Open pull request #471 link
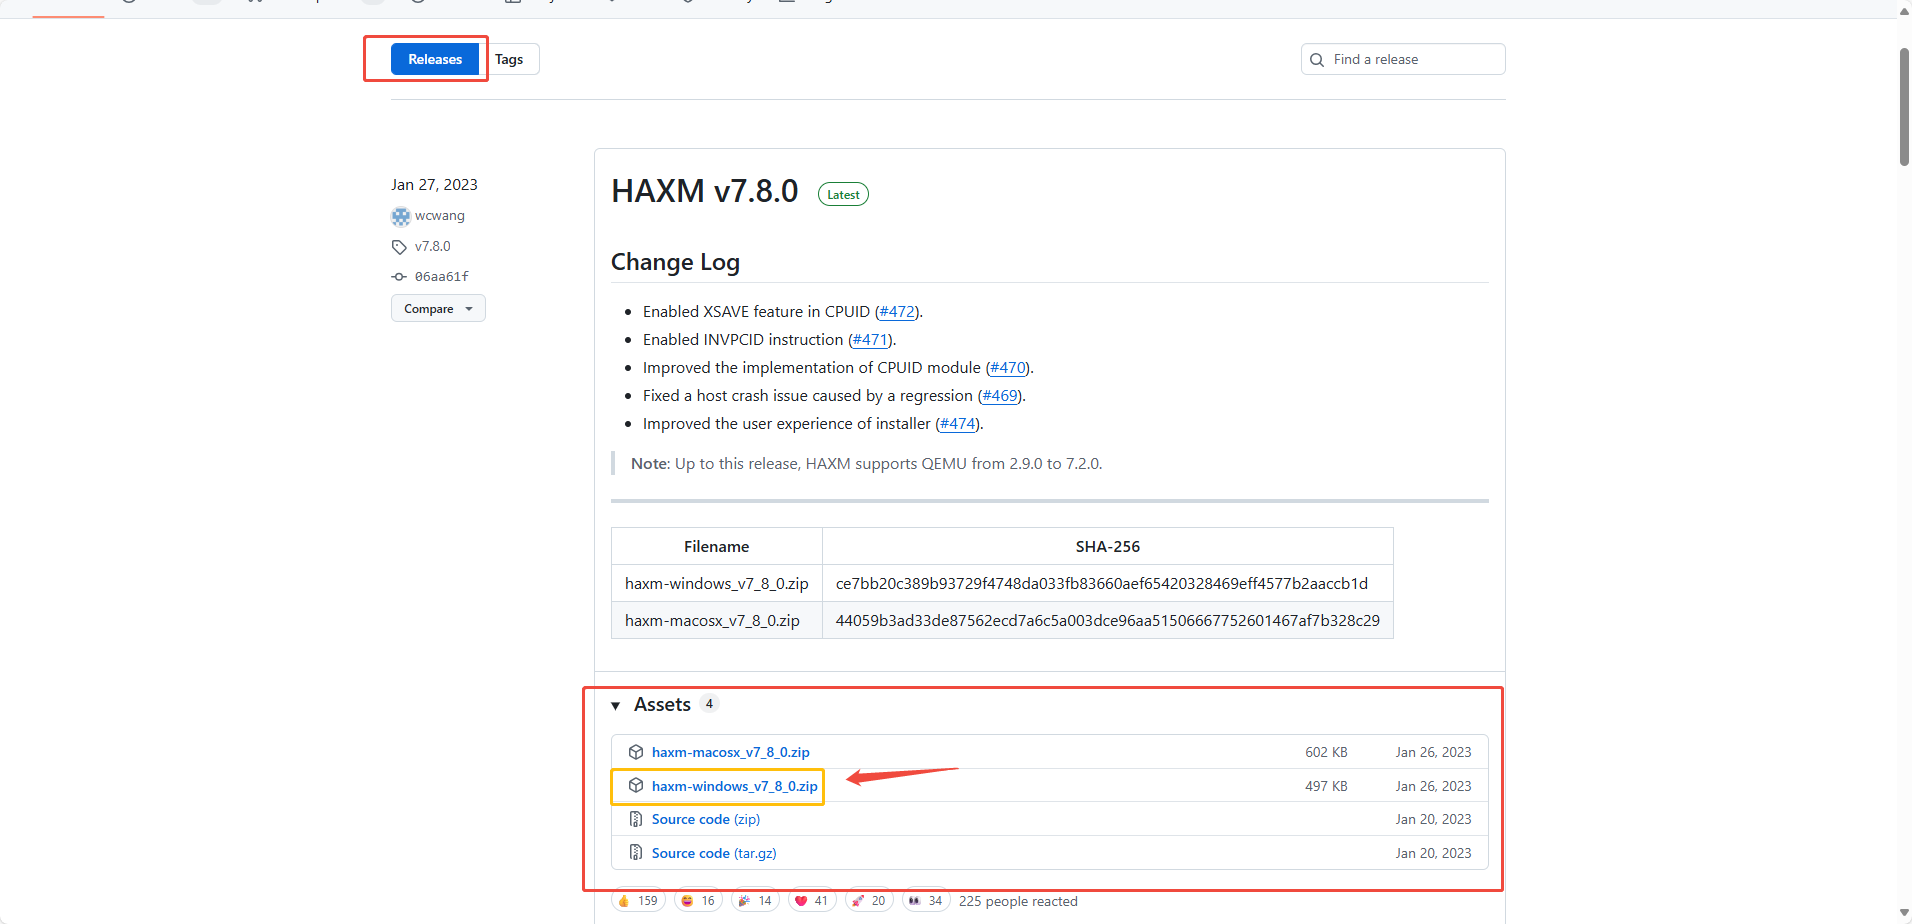This screenshot has height=924, width=1912. pos(870,340)
